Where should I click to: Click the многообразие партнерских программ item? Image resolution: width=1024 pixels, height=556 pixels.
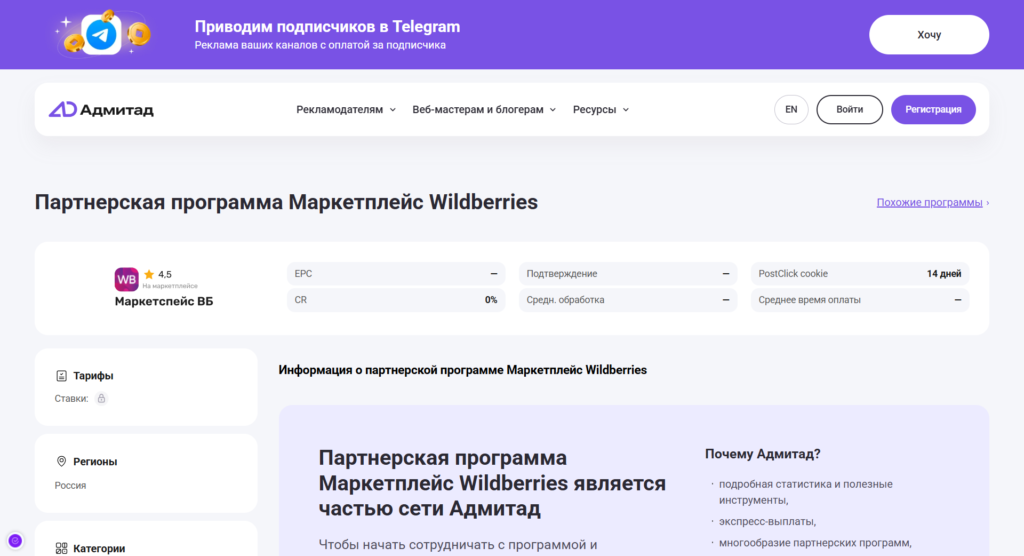(816, 543)
